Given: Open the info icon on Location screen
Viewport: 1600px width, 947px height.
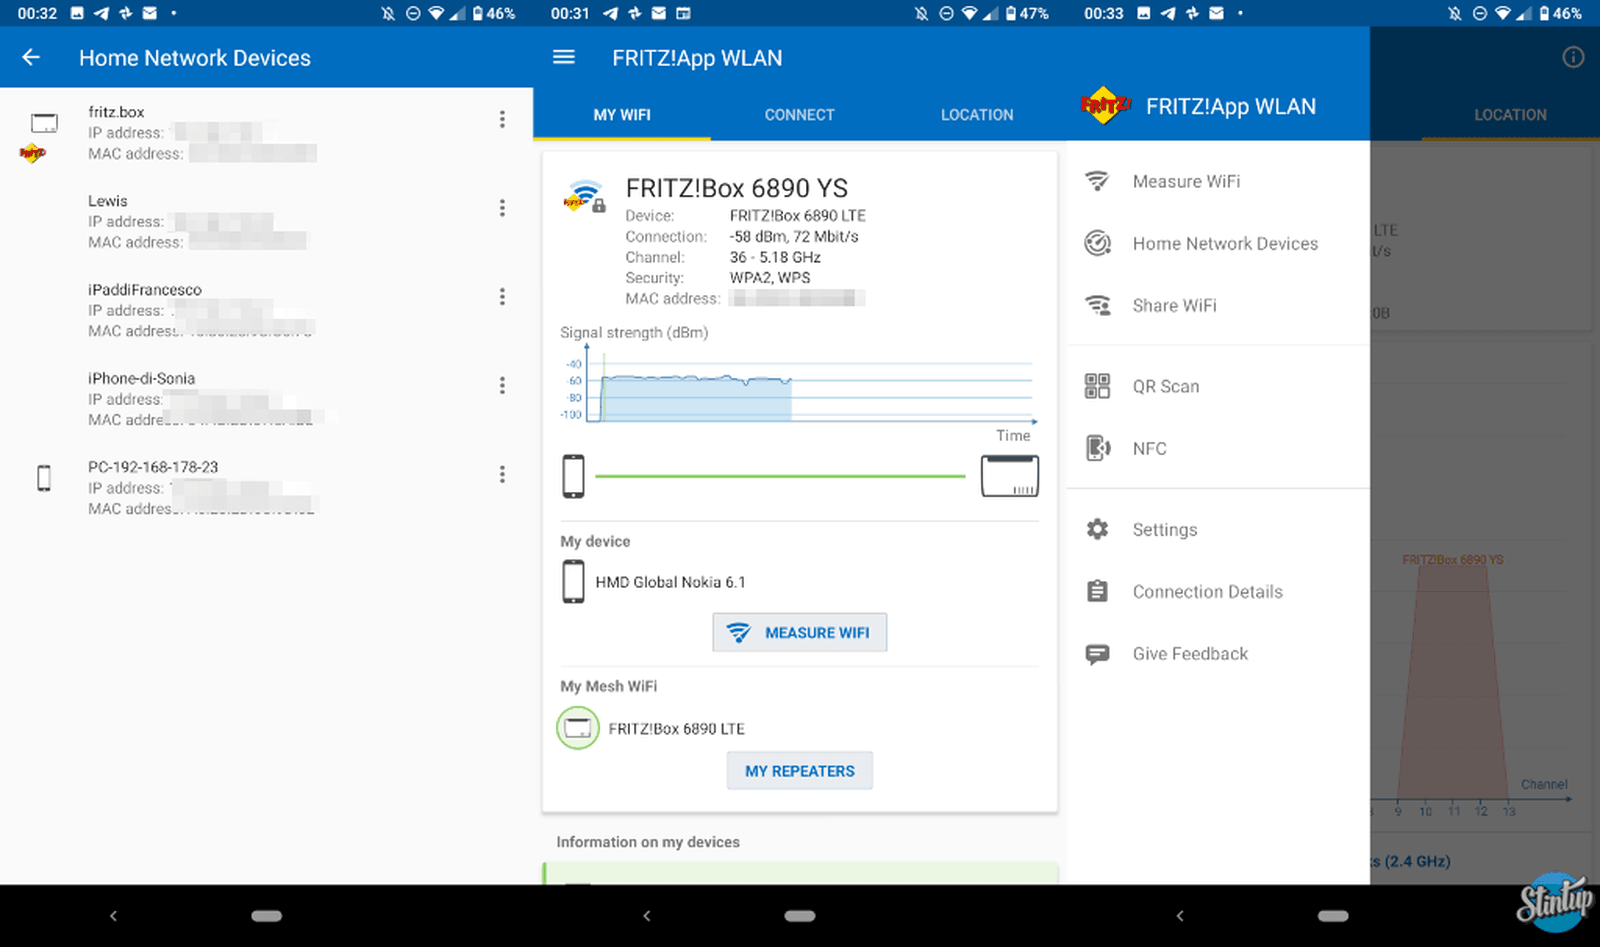Looking at the screenshot, I should coord(1573,57).
